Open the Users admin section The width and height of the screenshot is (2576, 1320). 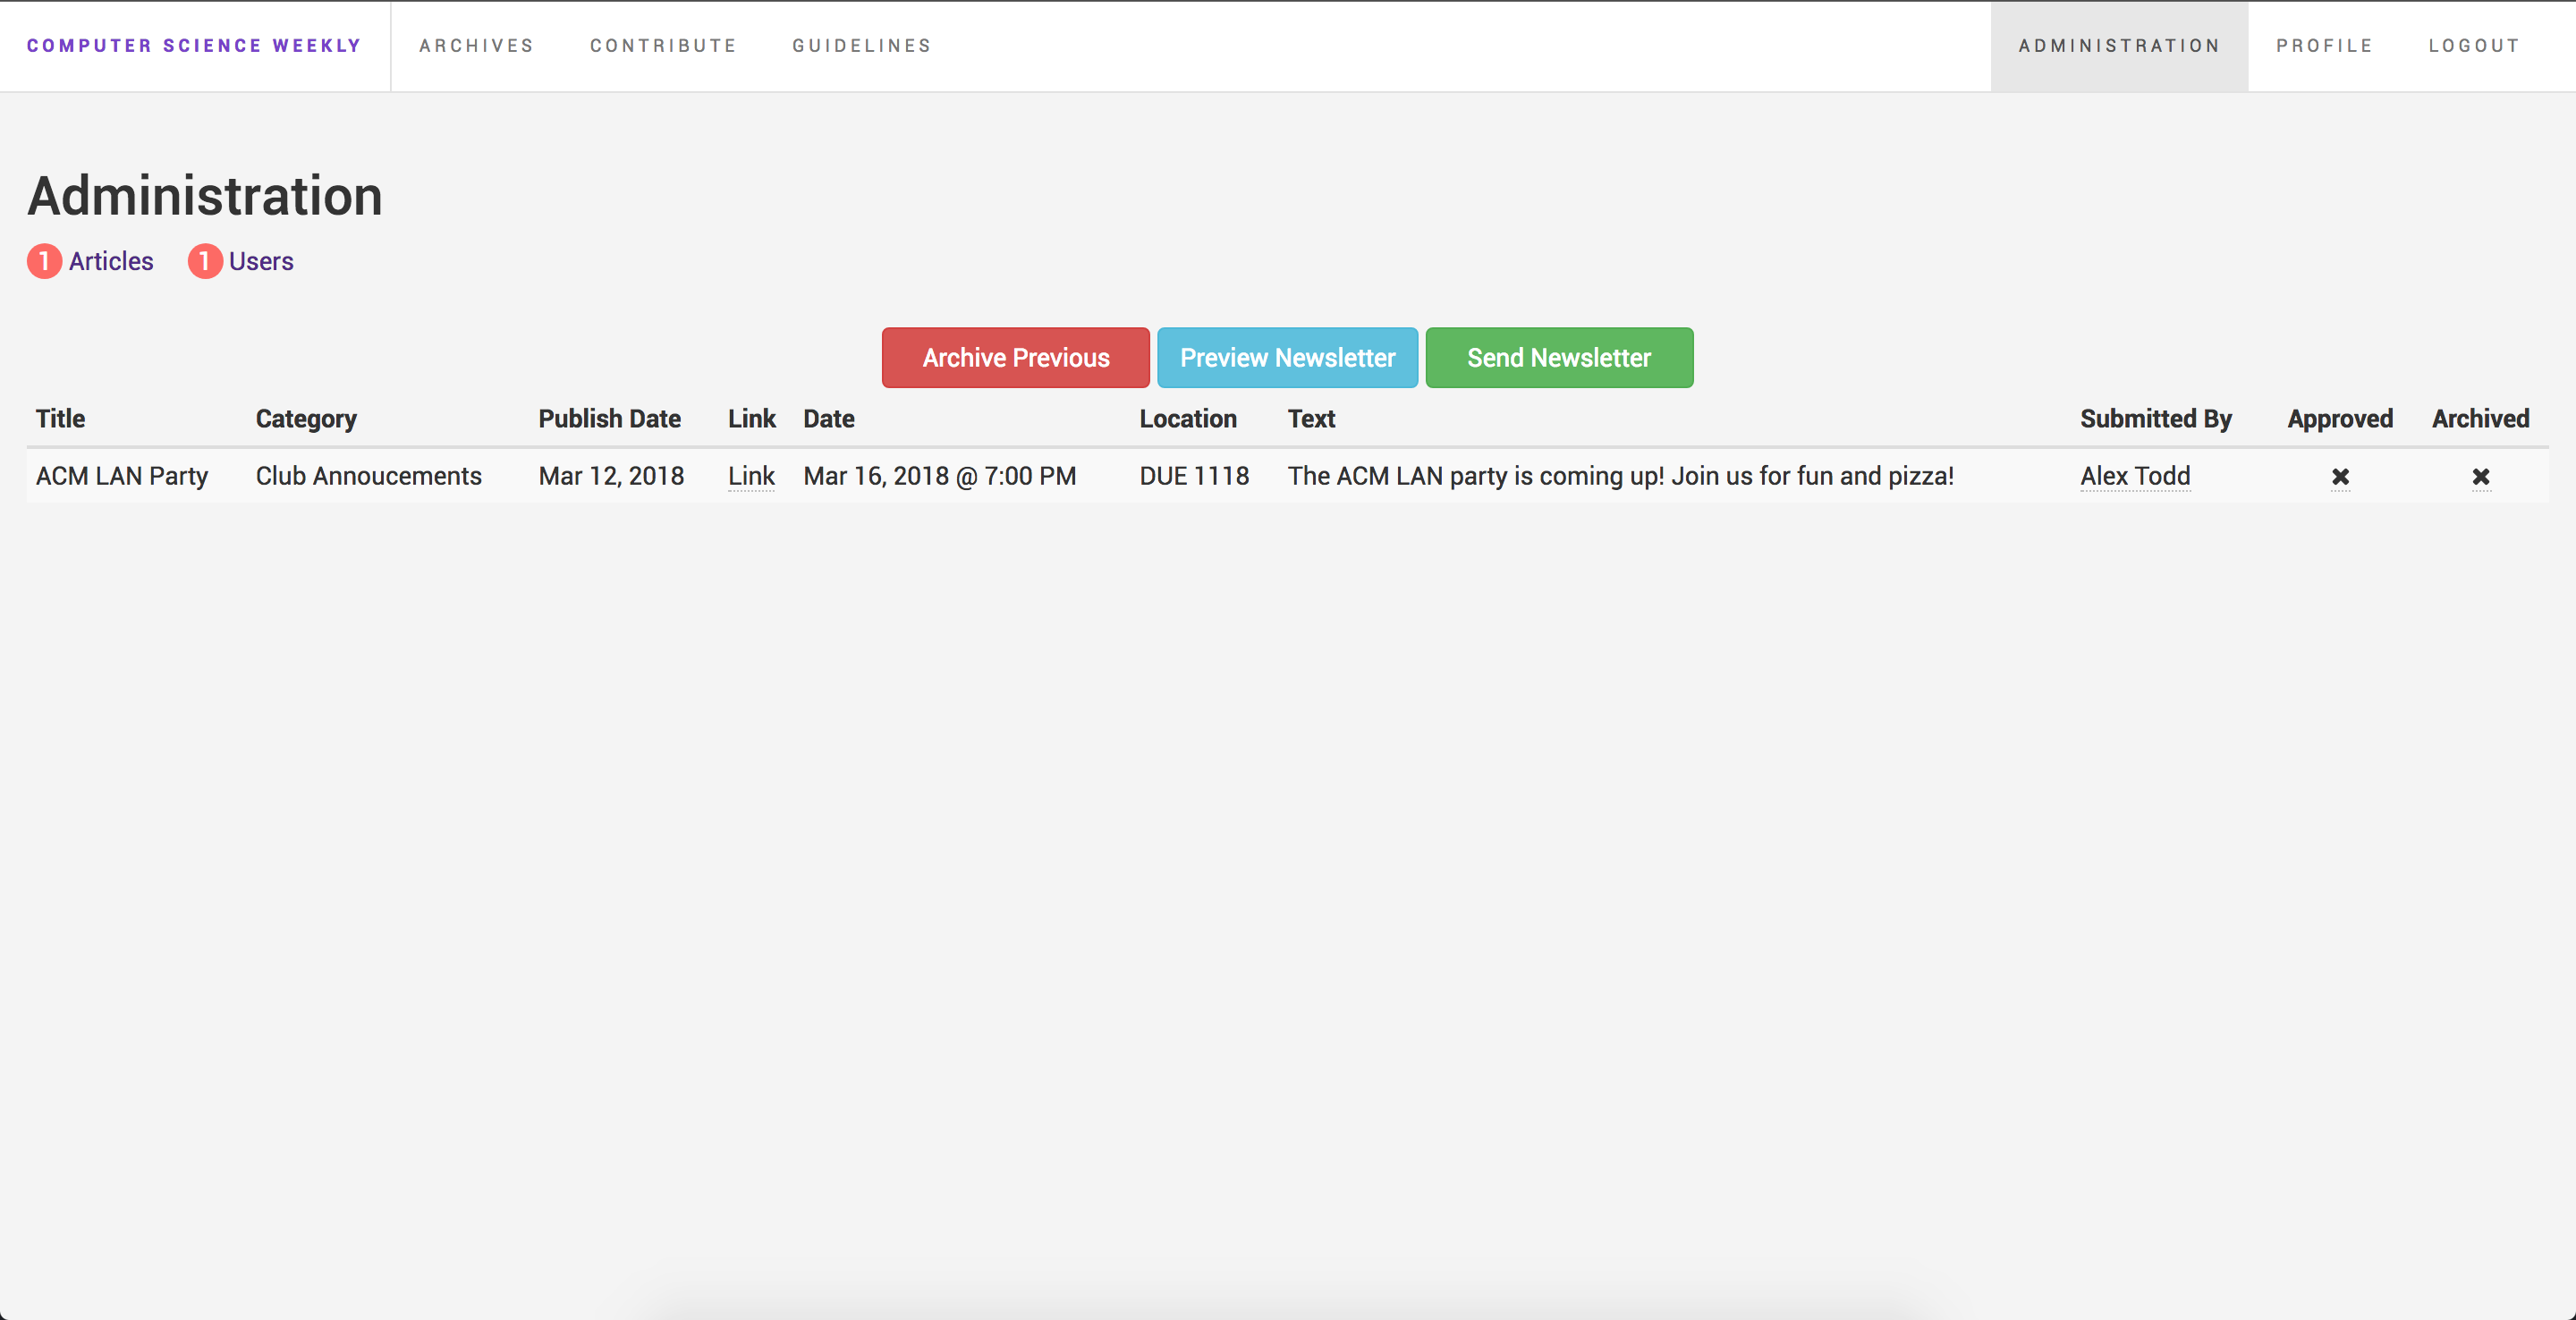[x=261, y=261]
